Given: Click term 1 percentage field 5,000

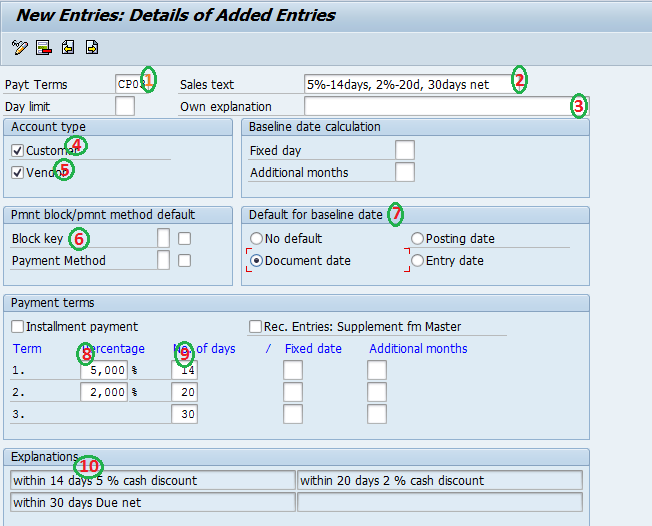Looking at the screenshot, I should [104, 370].
